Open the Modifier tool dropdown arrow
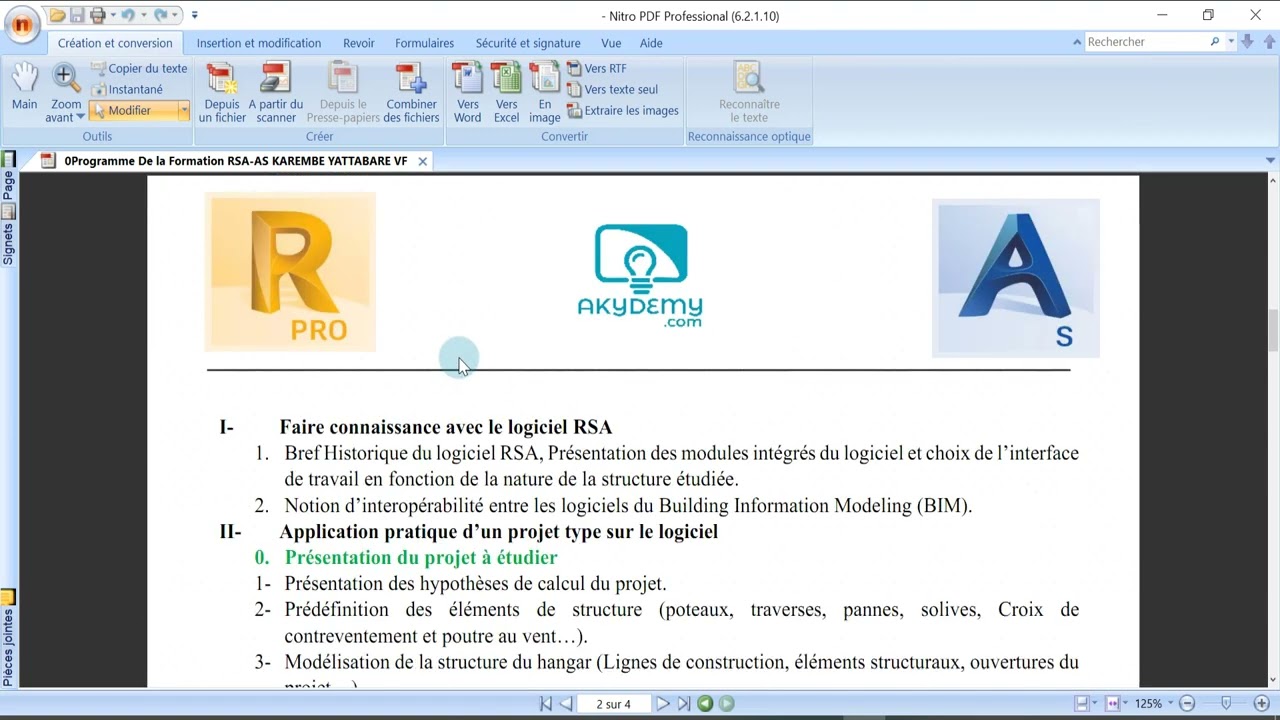Screen dimensions: 1280x720 pyautogui.click(x=184, y=111)
